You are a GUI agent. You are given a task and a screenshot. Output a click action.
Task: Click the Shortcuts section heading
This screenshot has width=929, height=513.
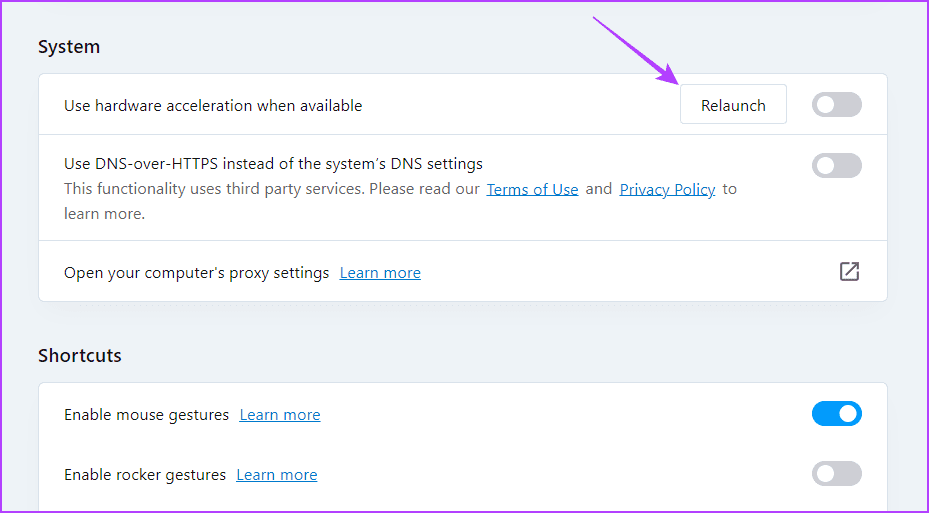point(80,355)
